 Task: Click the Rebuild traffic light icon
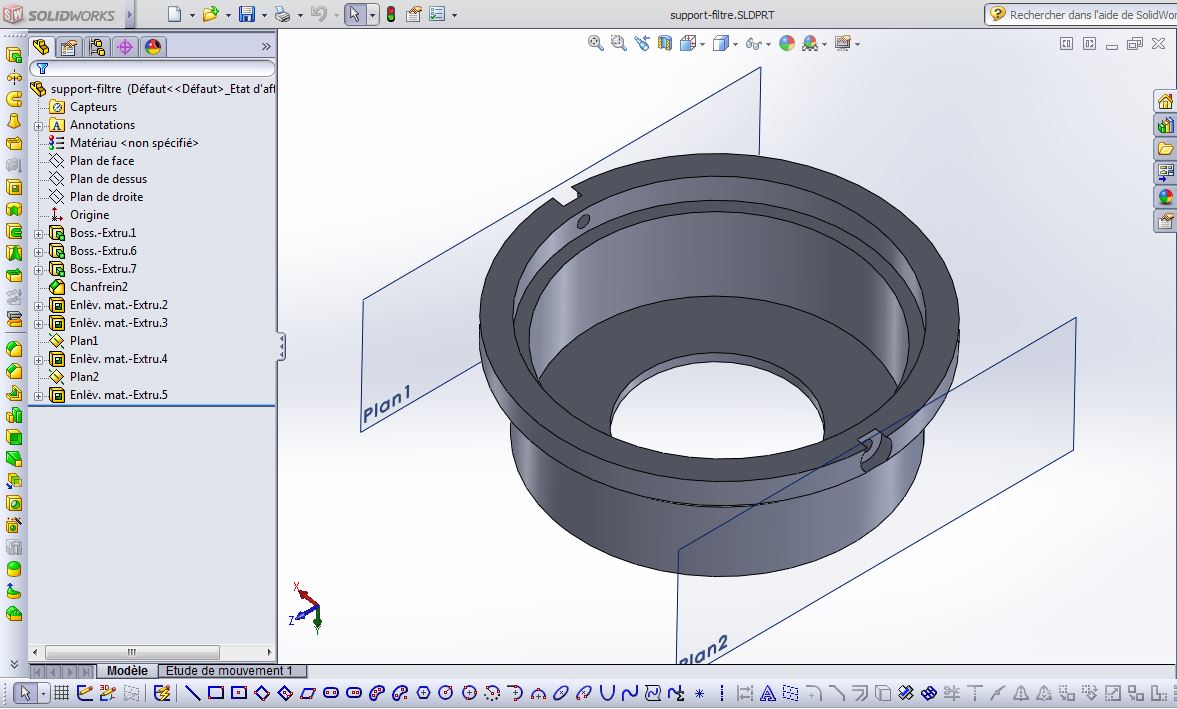(x=391, y=14)
